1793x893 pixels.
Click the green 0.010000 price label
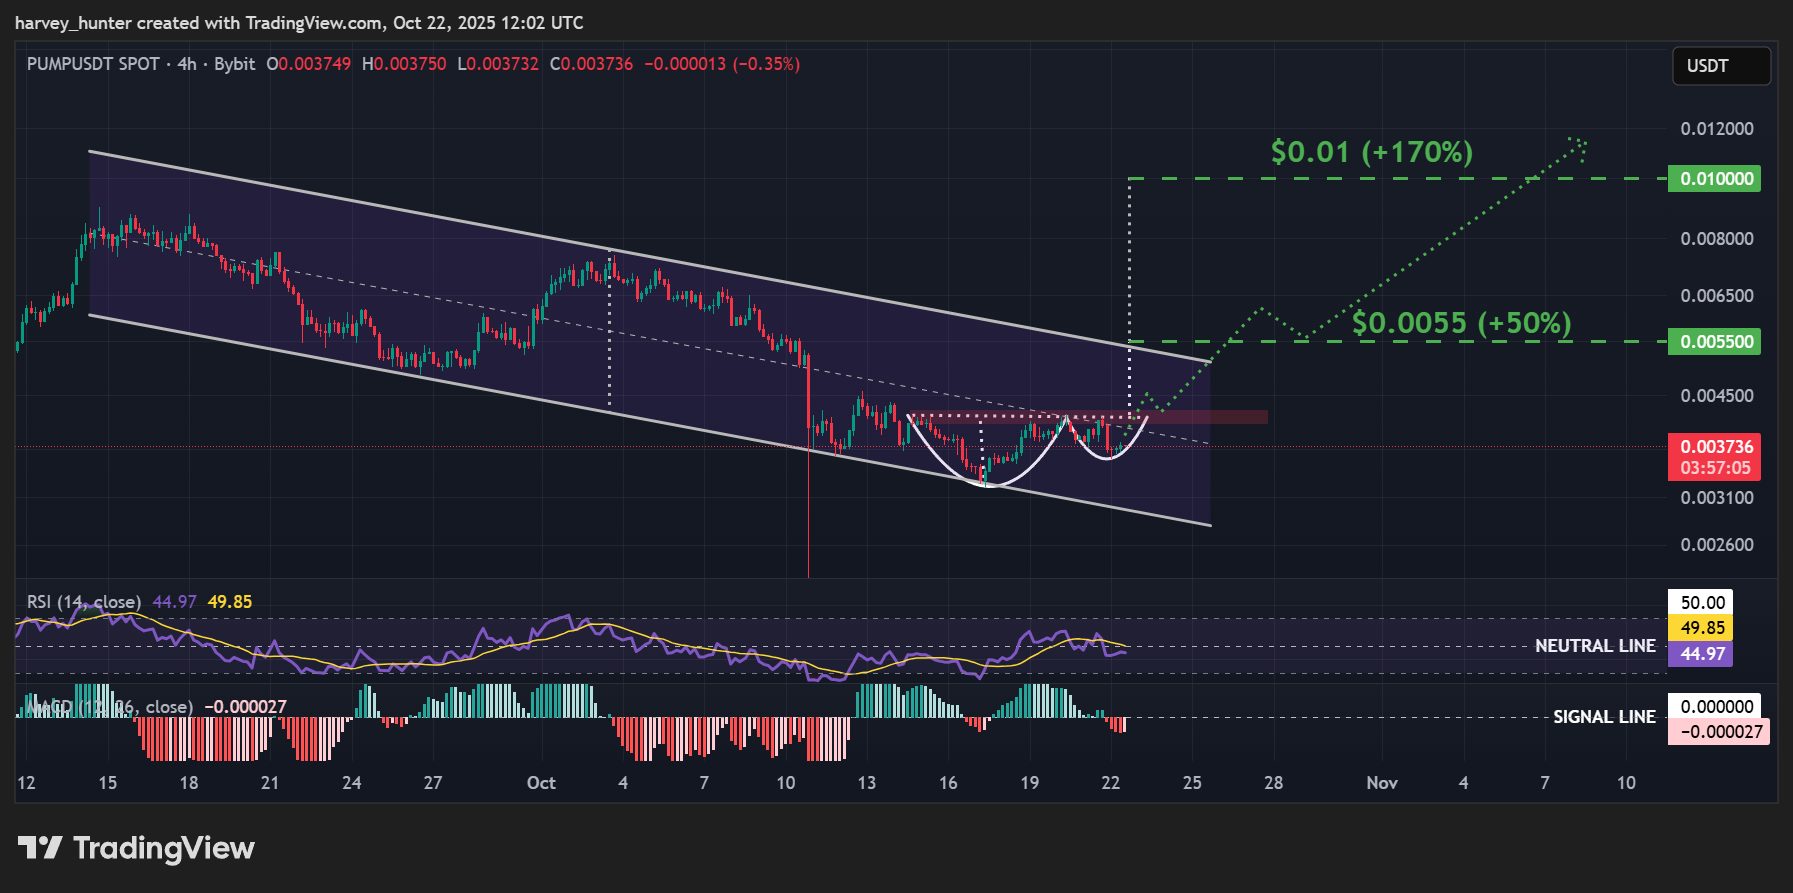pyautogui.click(x=1716, y=179)
